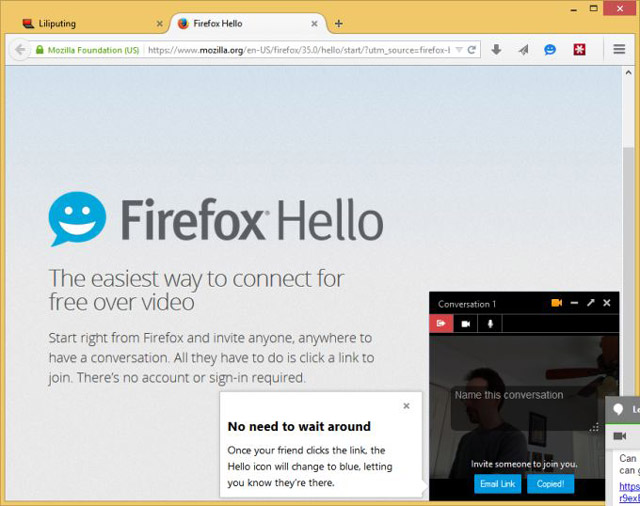Open the Downloads arrow icon
The height and width of the screenshot is (506, 640).
point(496,50)
